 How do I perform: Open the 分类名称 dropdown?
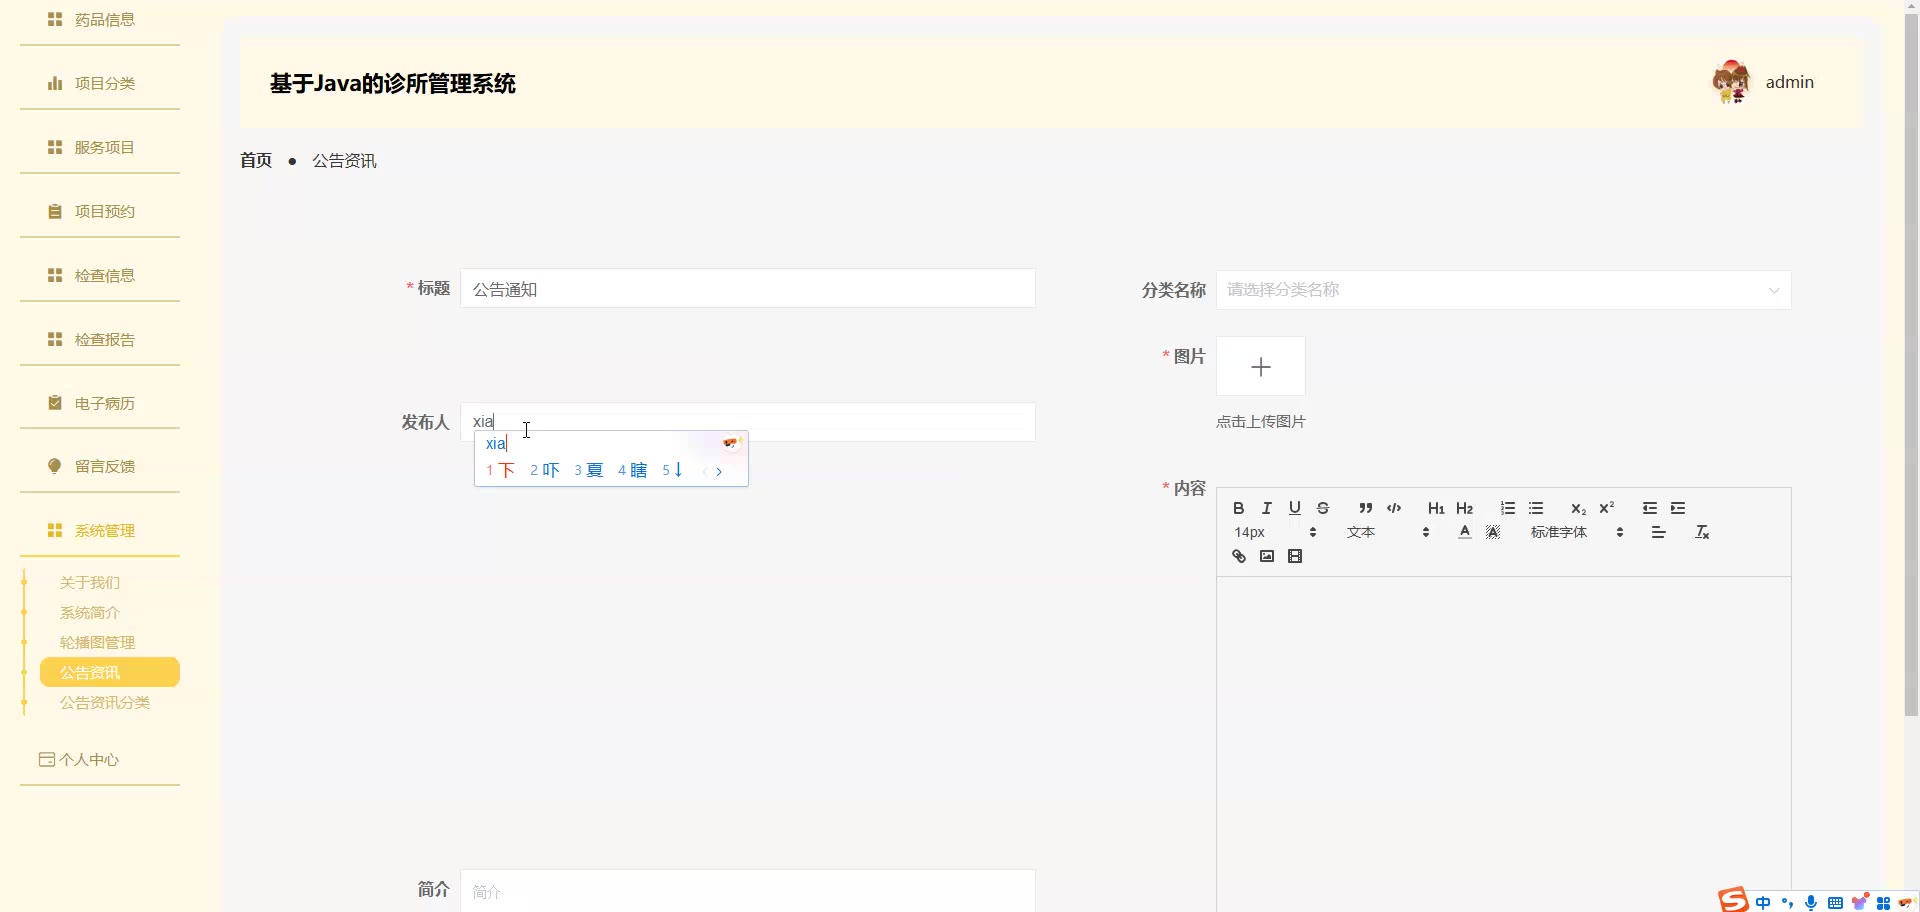point(1502,290)
